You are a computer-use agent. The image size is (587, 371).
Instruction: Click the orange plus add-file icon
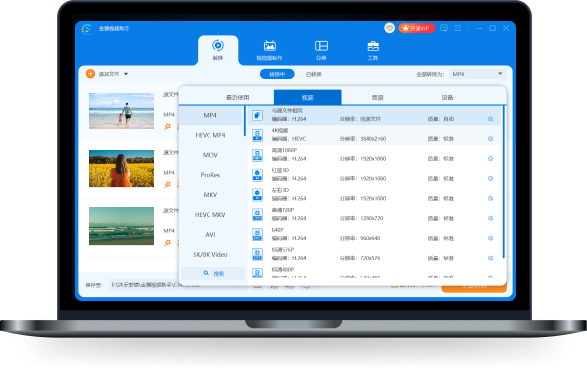tap(90, 74)
